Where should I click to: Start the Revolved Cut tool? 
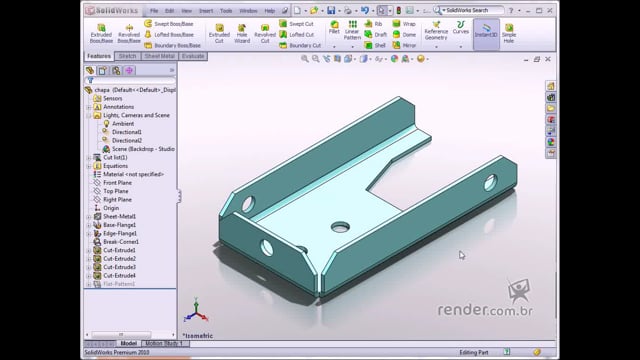coord(265,33)
